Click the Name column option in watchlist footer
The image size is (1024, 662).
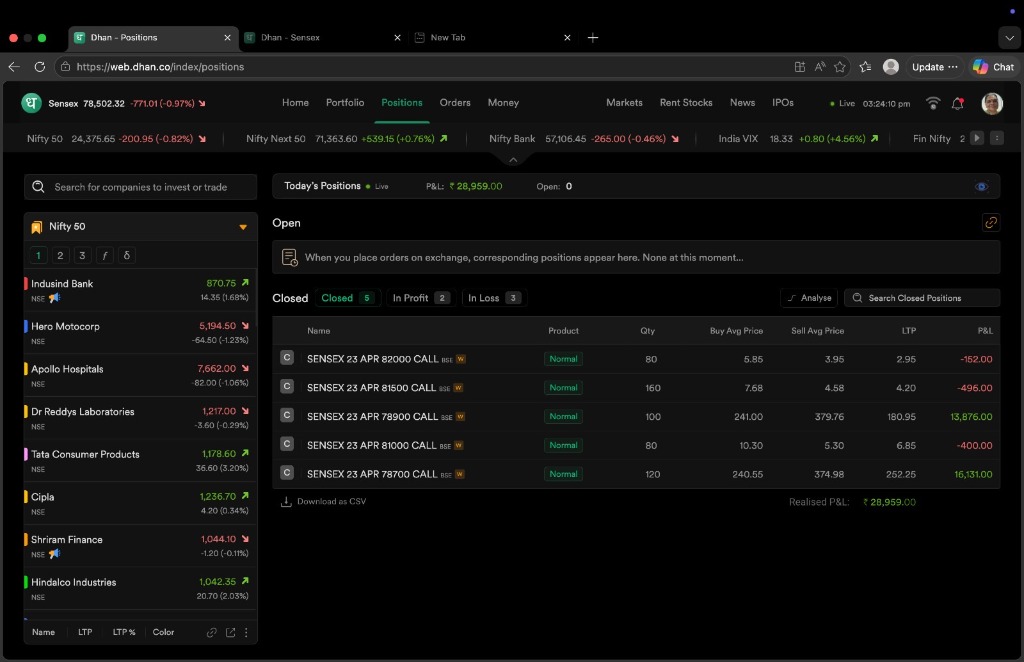44,633
